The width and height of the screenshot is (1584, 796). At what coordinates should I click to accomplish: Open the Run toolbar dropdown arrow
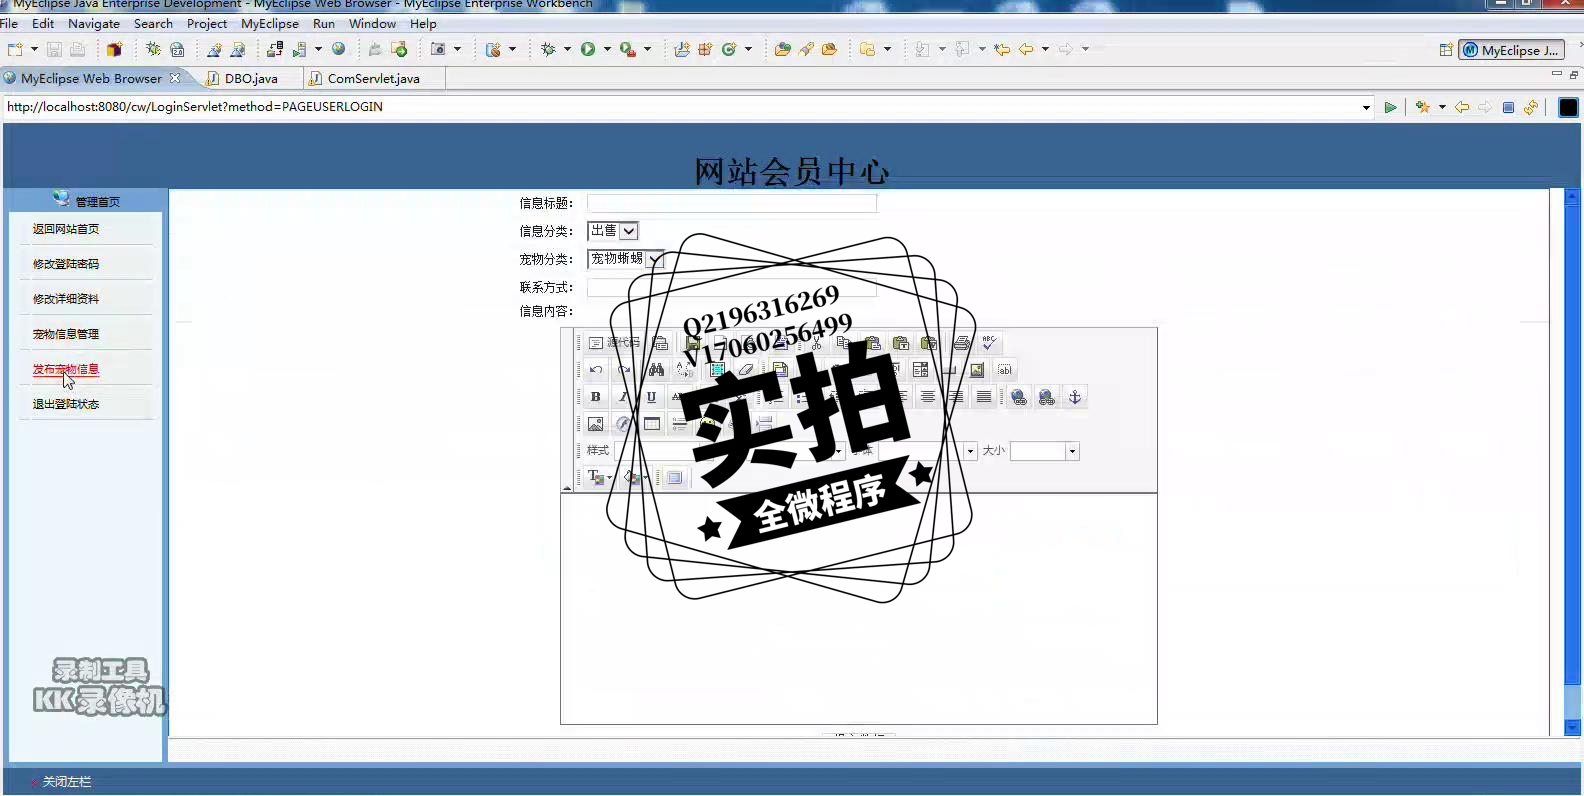coord(607,49)
